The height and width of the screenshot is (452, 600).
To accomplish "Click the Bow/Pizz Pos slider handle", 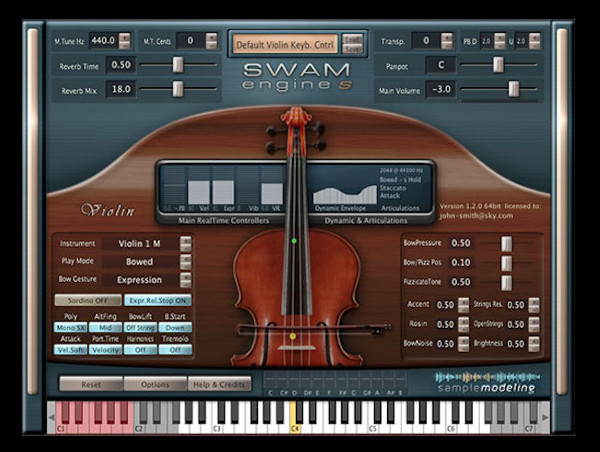I will point(506,263).
